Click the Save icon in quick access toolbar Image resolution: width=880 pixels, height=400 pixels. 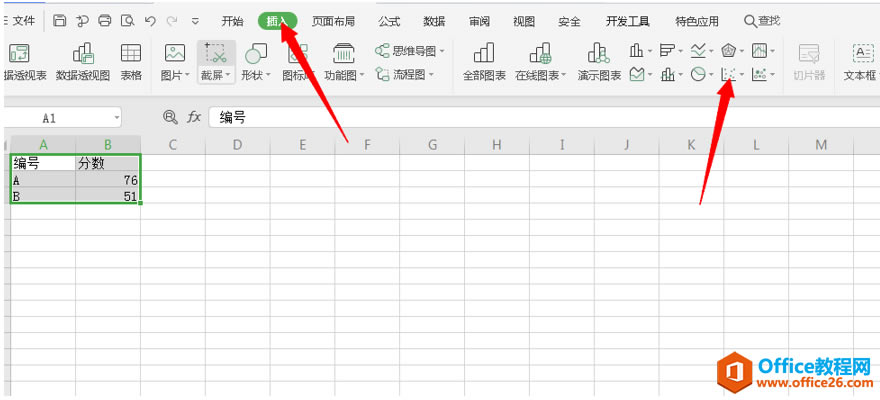pos(59,21)
